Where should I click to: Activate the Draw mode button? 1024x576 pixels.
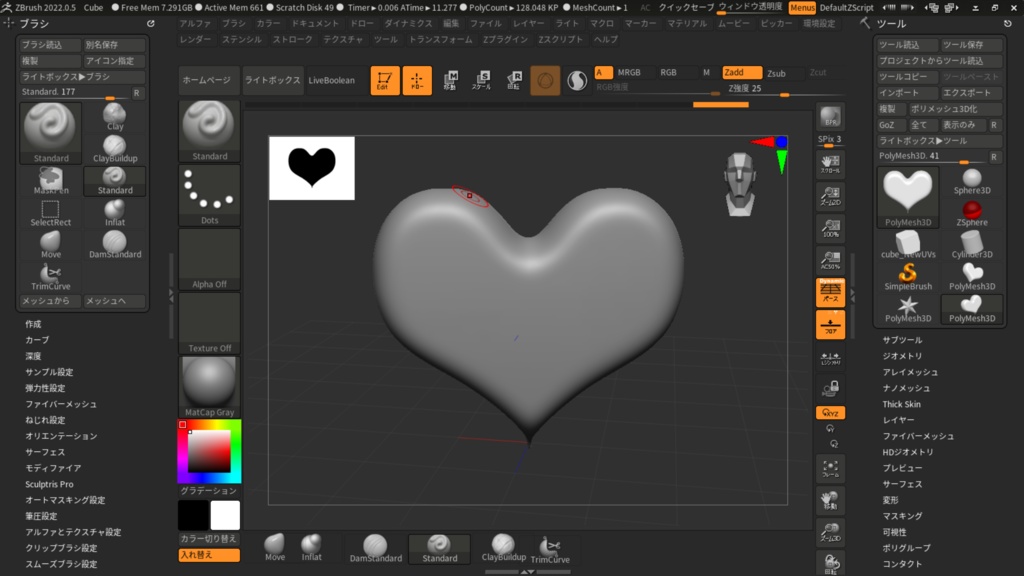coord(417,80)
